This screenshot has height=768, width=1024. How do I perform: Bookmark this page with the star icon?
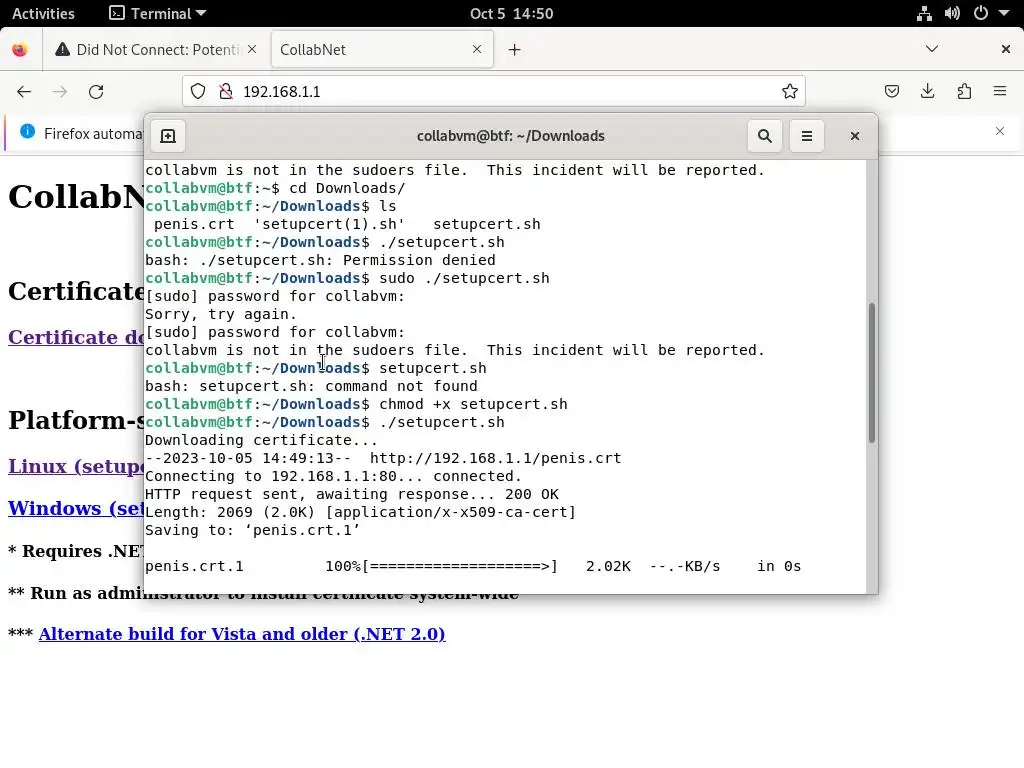(x=790, y=91)
